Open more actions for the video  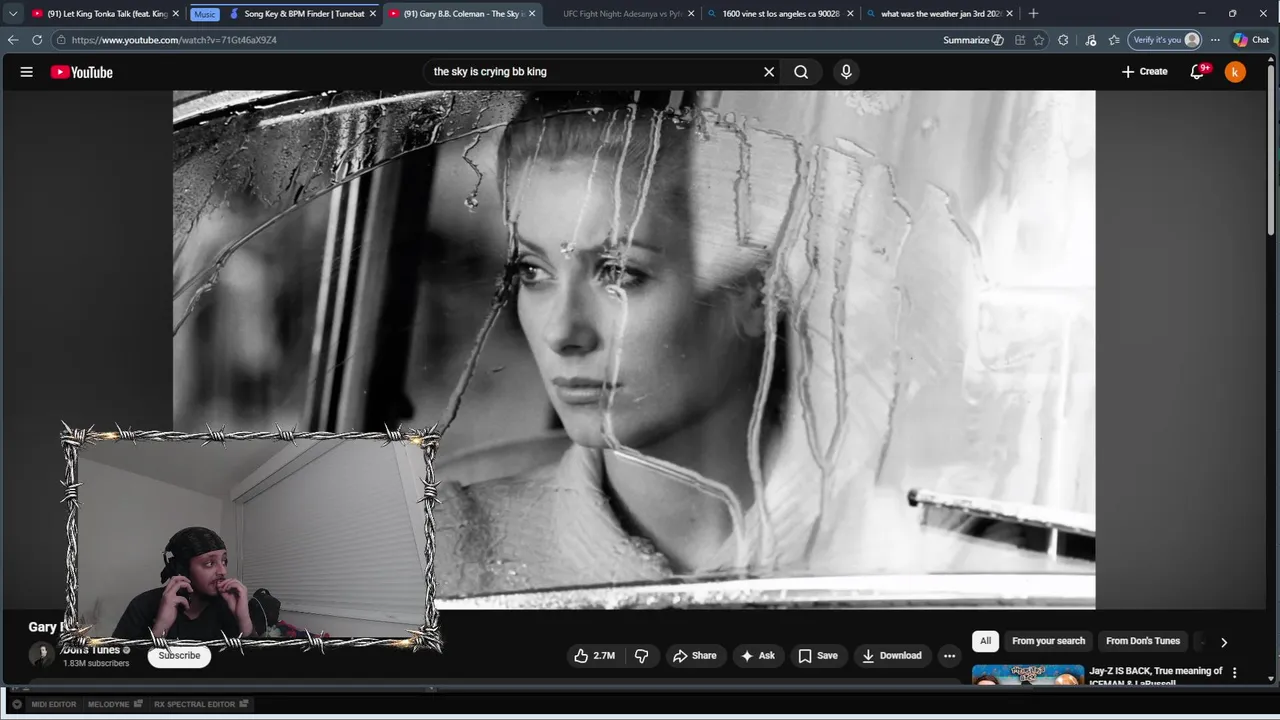point(949,656)
